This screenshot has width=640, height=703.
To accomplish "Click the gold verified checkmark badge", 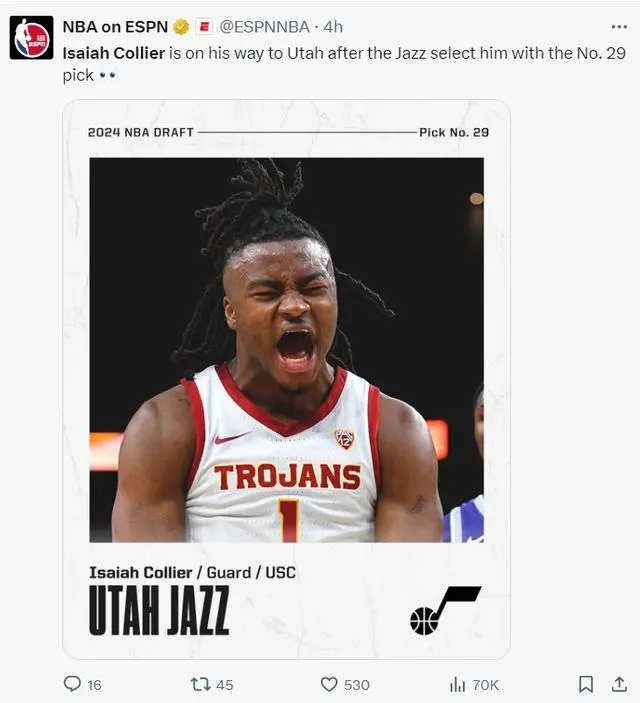I will pos(181,27).
